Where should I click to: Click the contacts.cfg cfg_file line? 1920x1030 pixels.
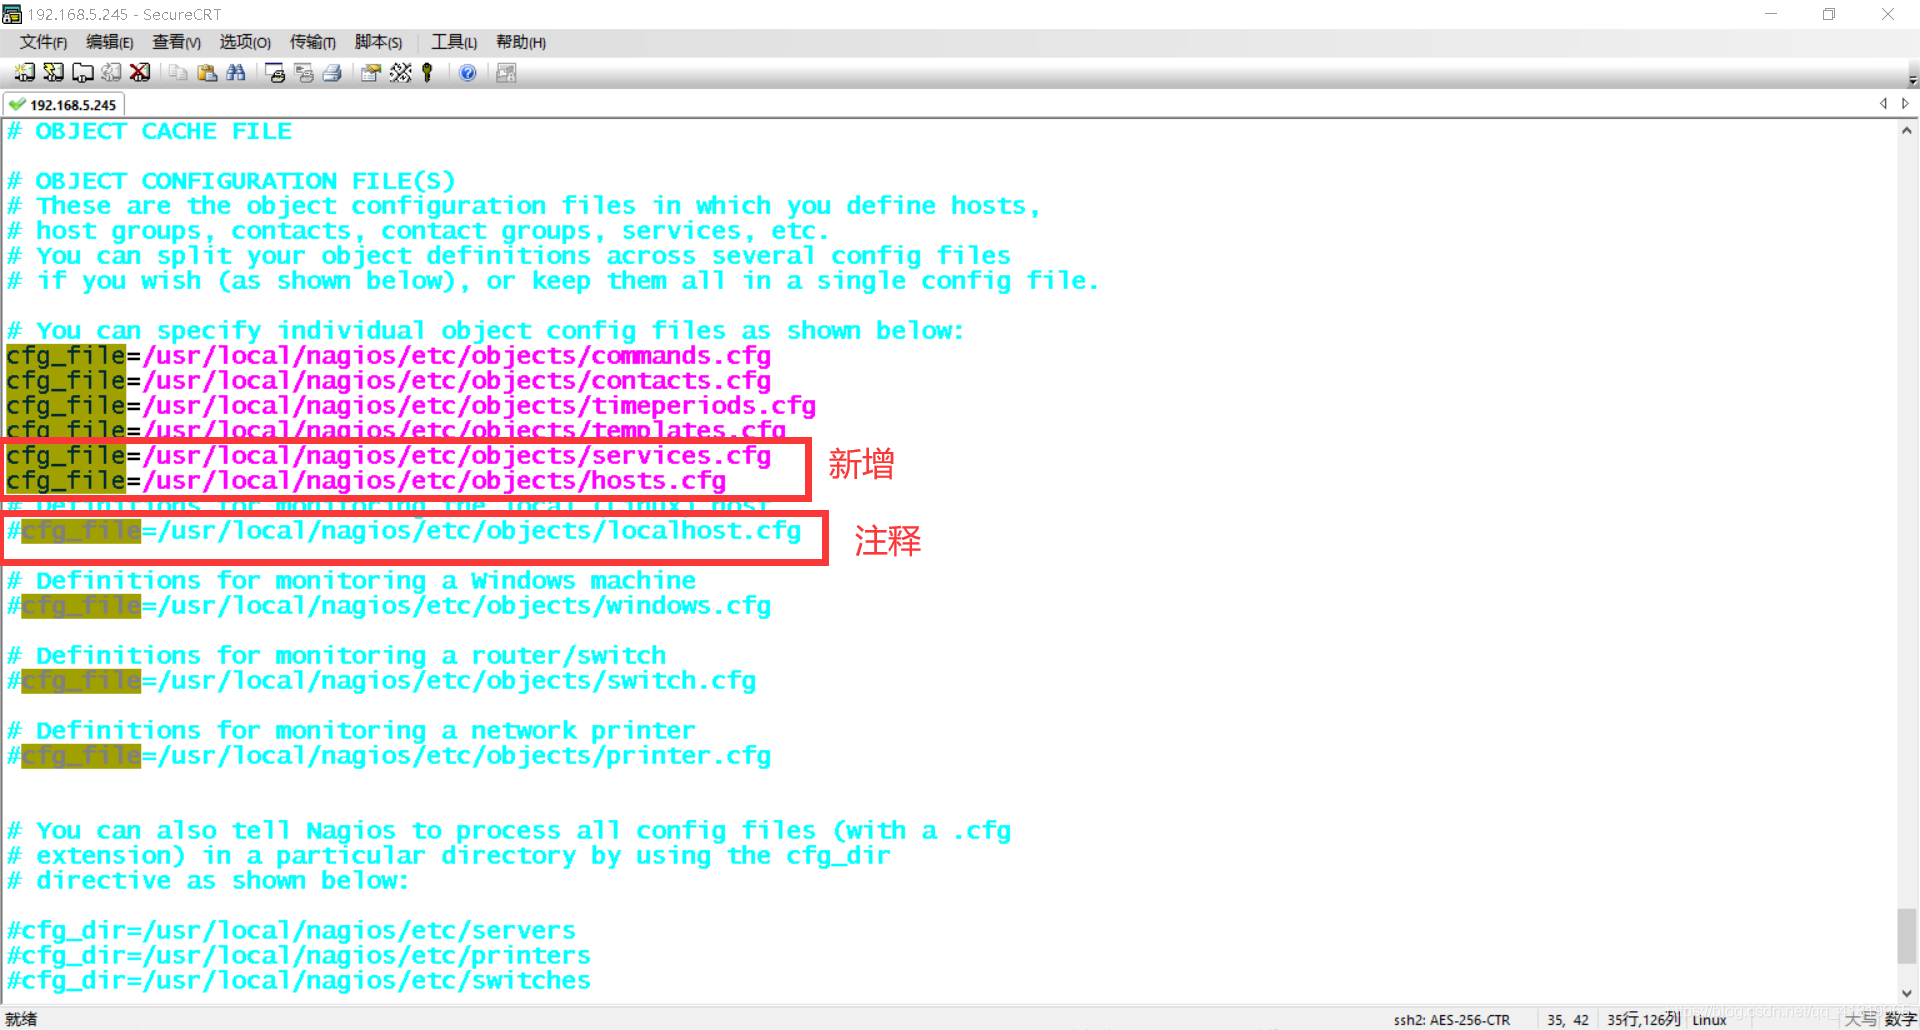pyautogui.click(x=389, y=381)
